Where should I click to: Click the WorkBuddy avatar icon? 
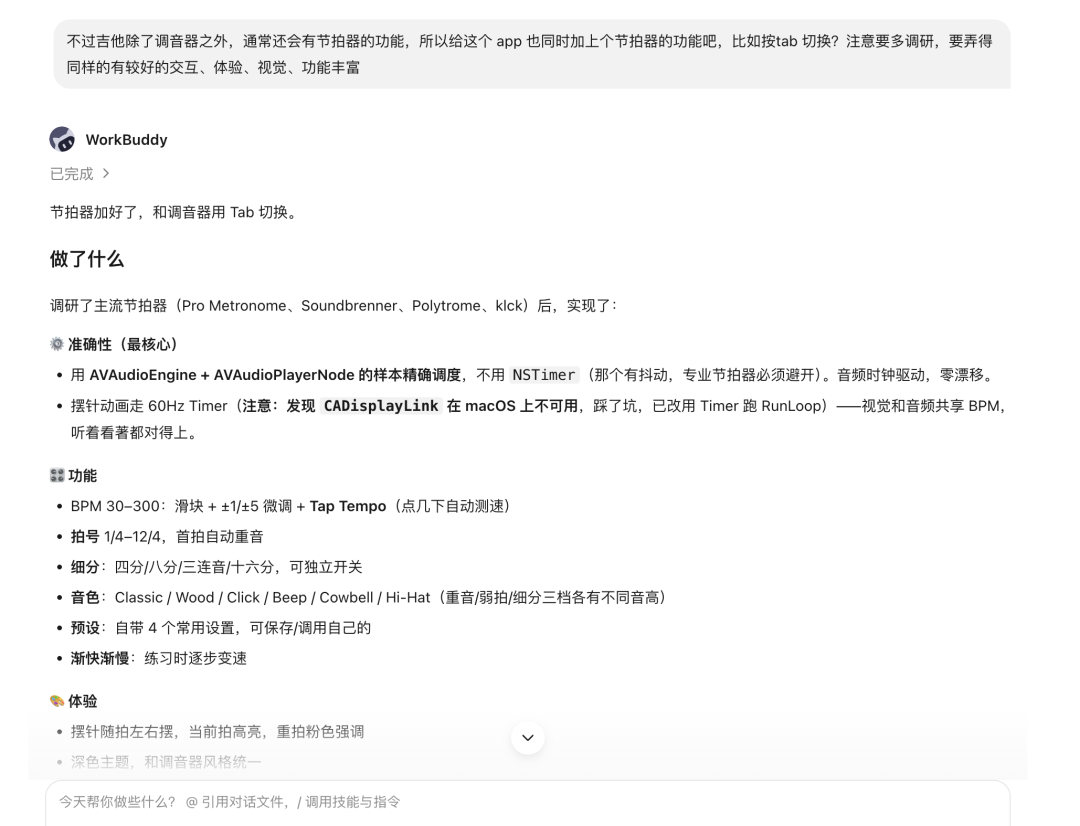pos(62,139)
